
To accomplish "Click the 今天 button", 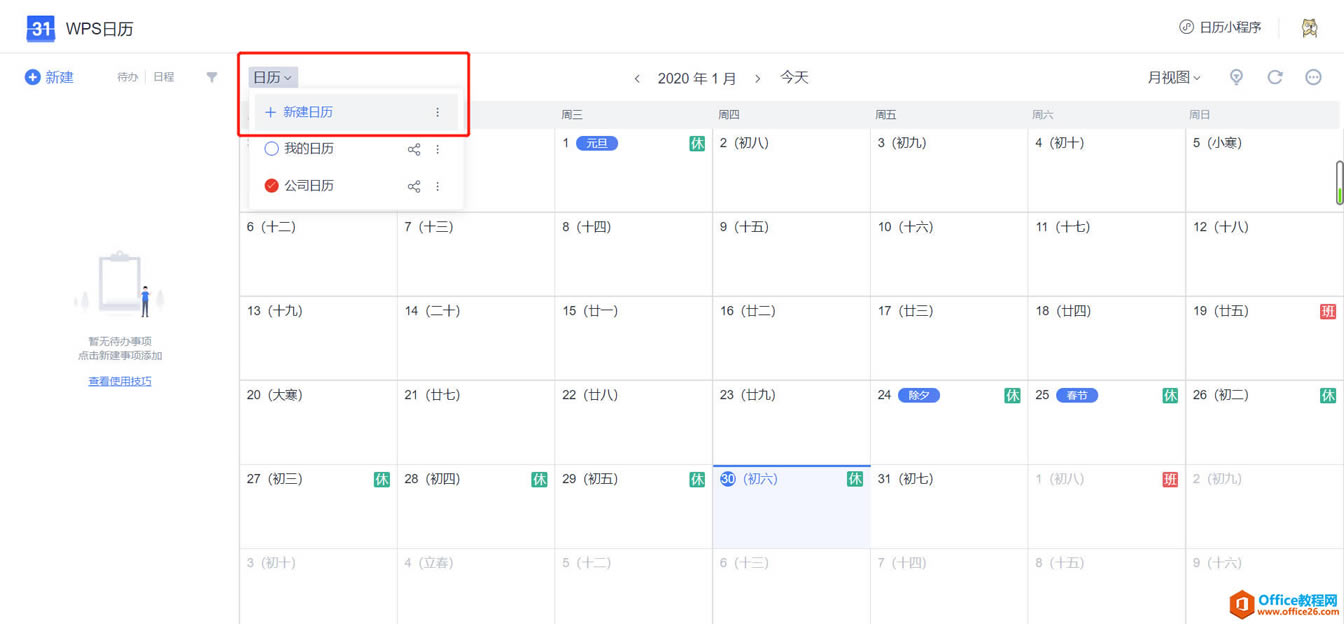I will coord(794,77).
